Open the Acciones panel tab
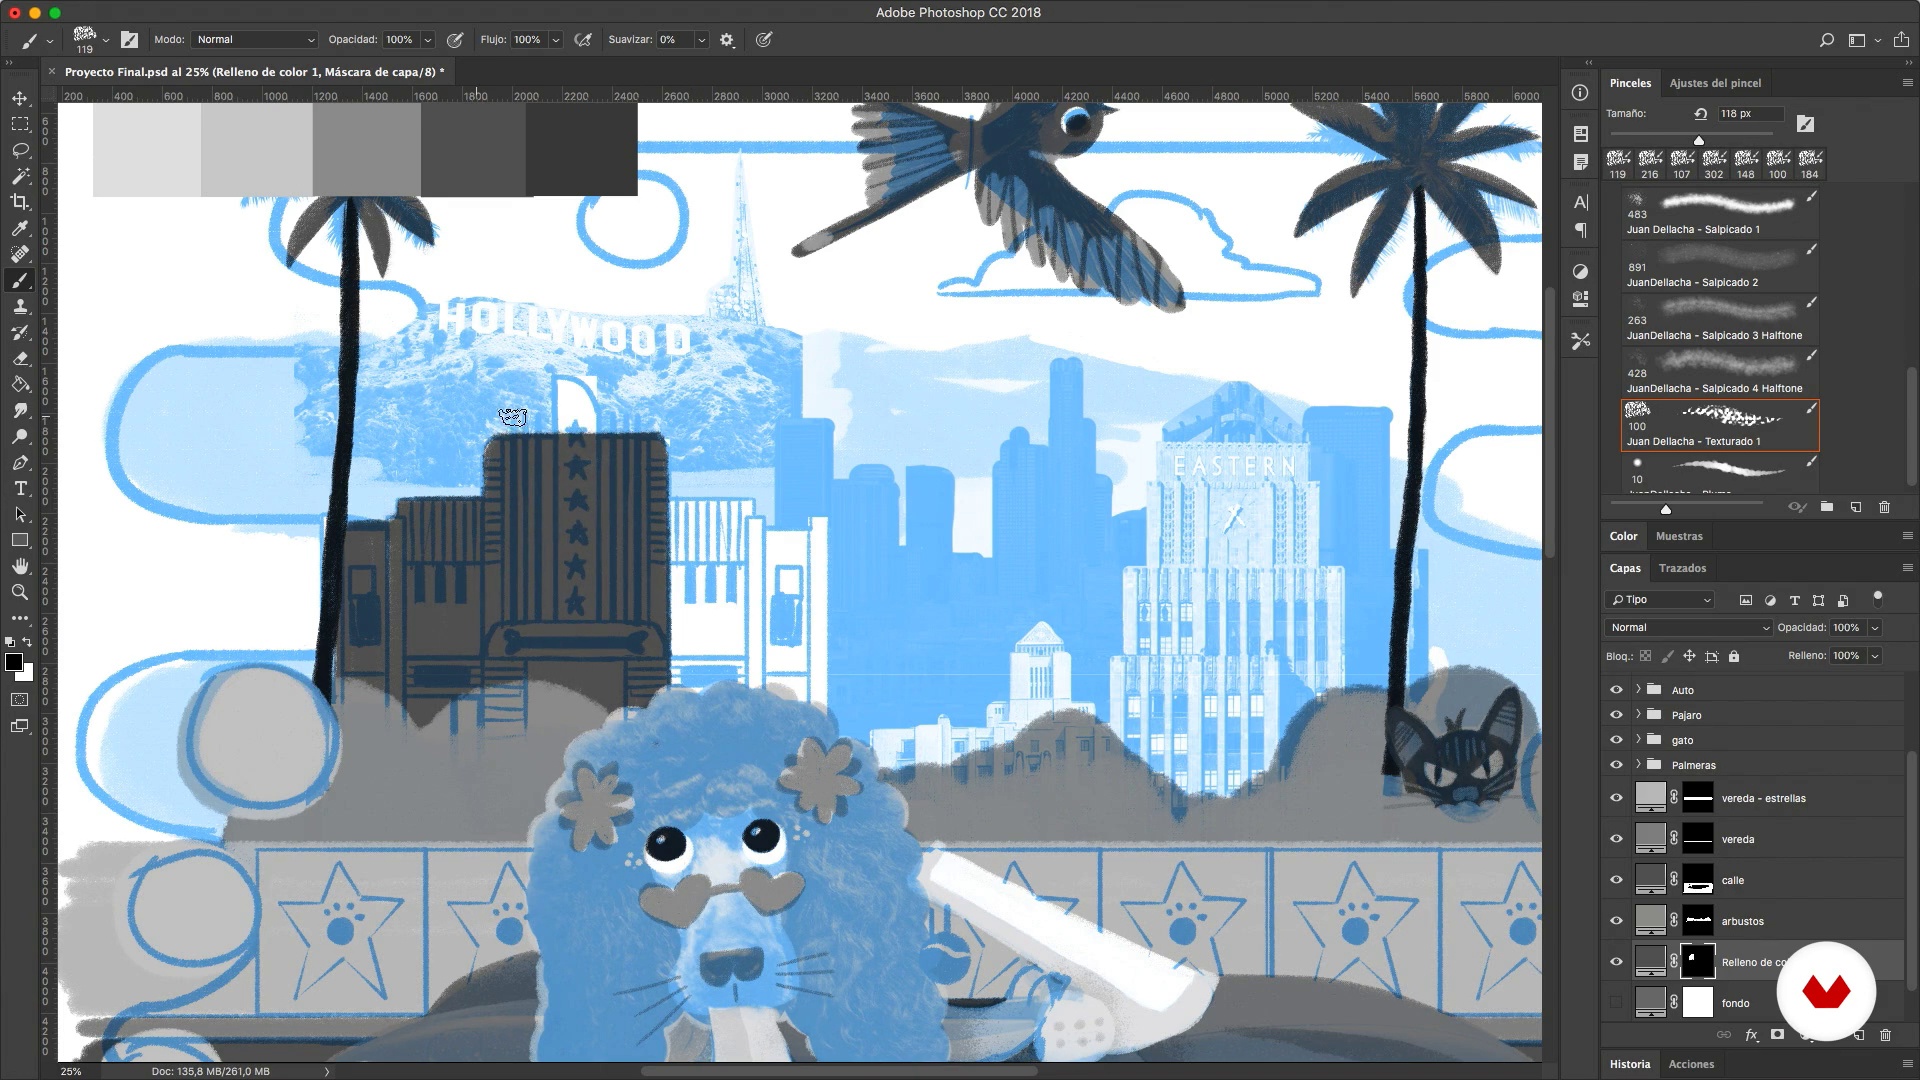1920x1080 pixels. coord(1691,1064)
